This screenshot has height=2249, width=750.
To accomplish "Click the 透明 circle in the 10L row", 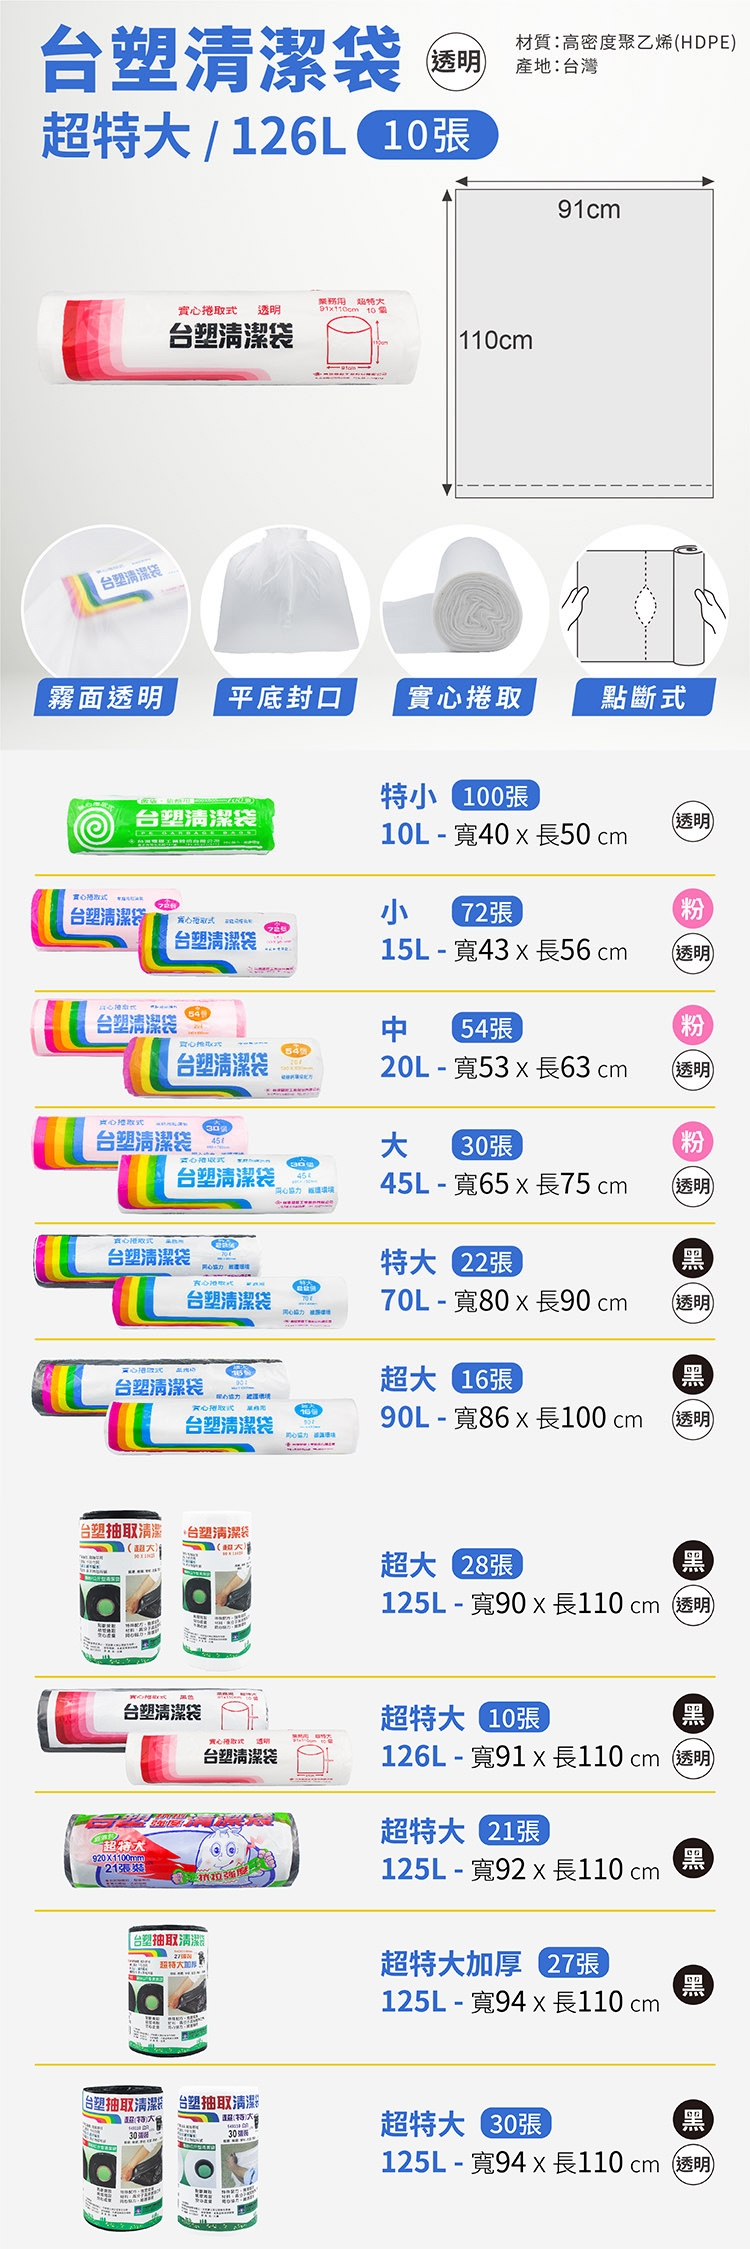I will point(692,821).
